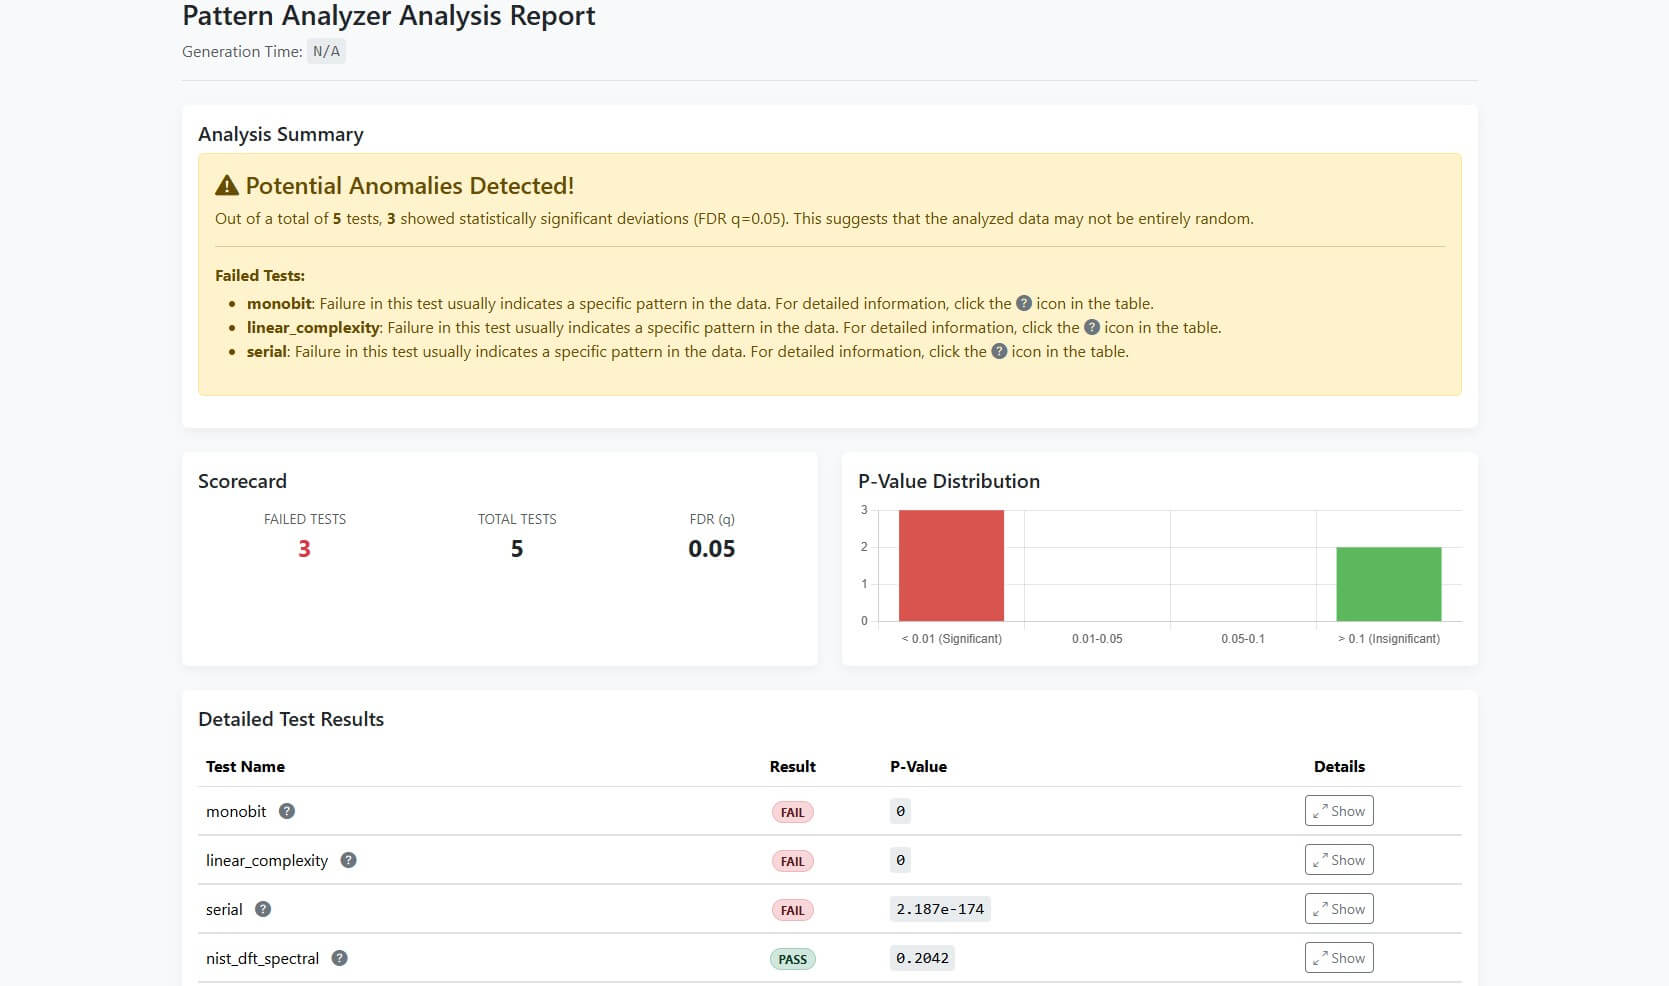The image size is (1669, 986).
Task: Click help icon in monobit failed-test summary
Action: click(x=1024, y=303)
